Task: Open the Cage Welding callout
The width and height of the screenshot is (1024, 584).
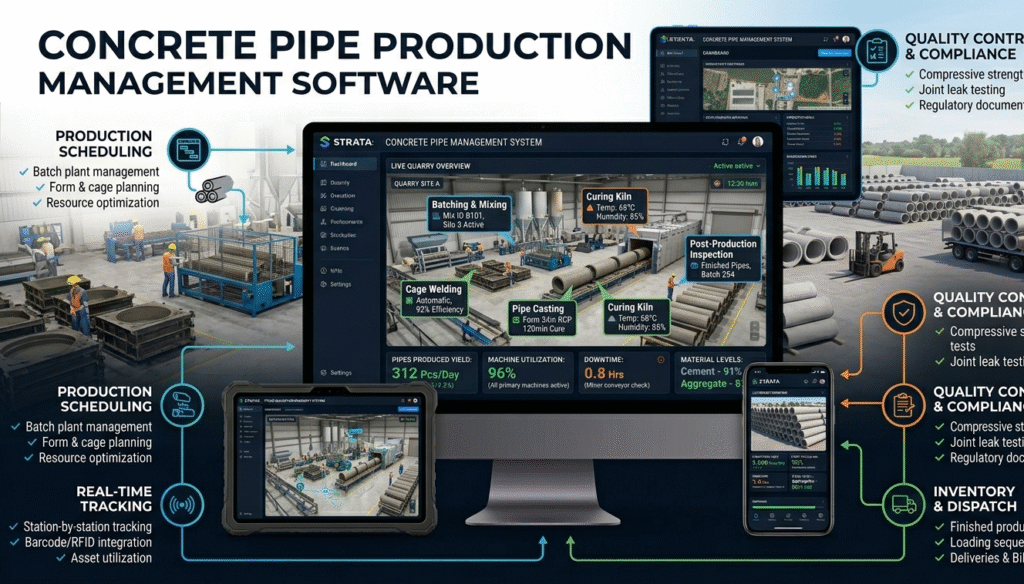Action: [x=434, y=299]
